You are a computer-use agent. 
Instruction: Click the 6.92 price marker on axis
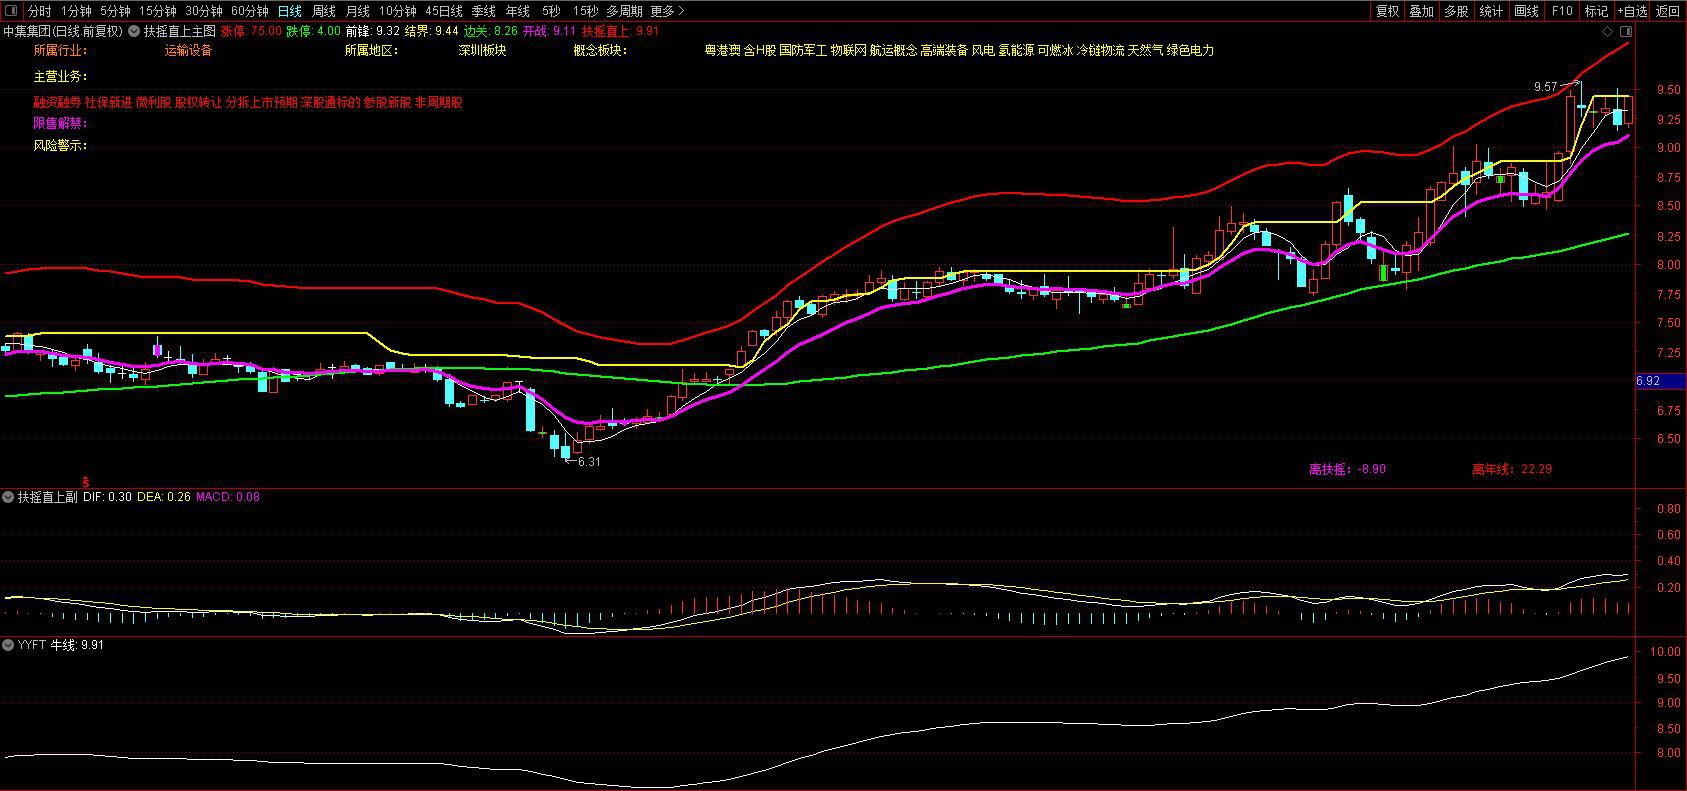pyautogui.click(x=1660, y=381)
